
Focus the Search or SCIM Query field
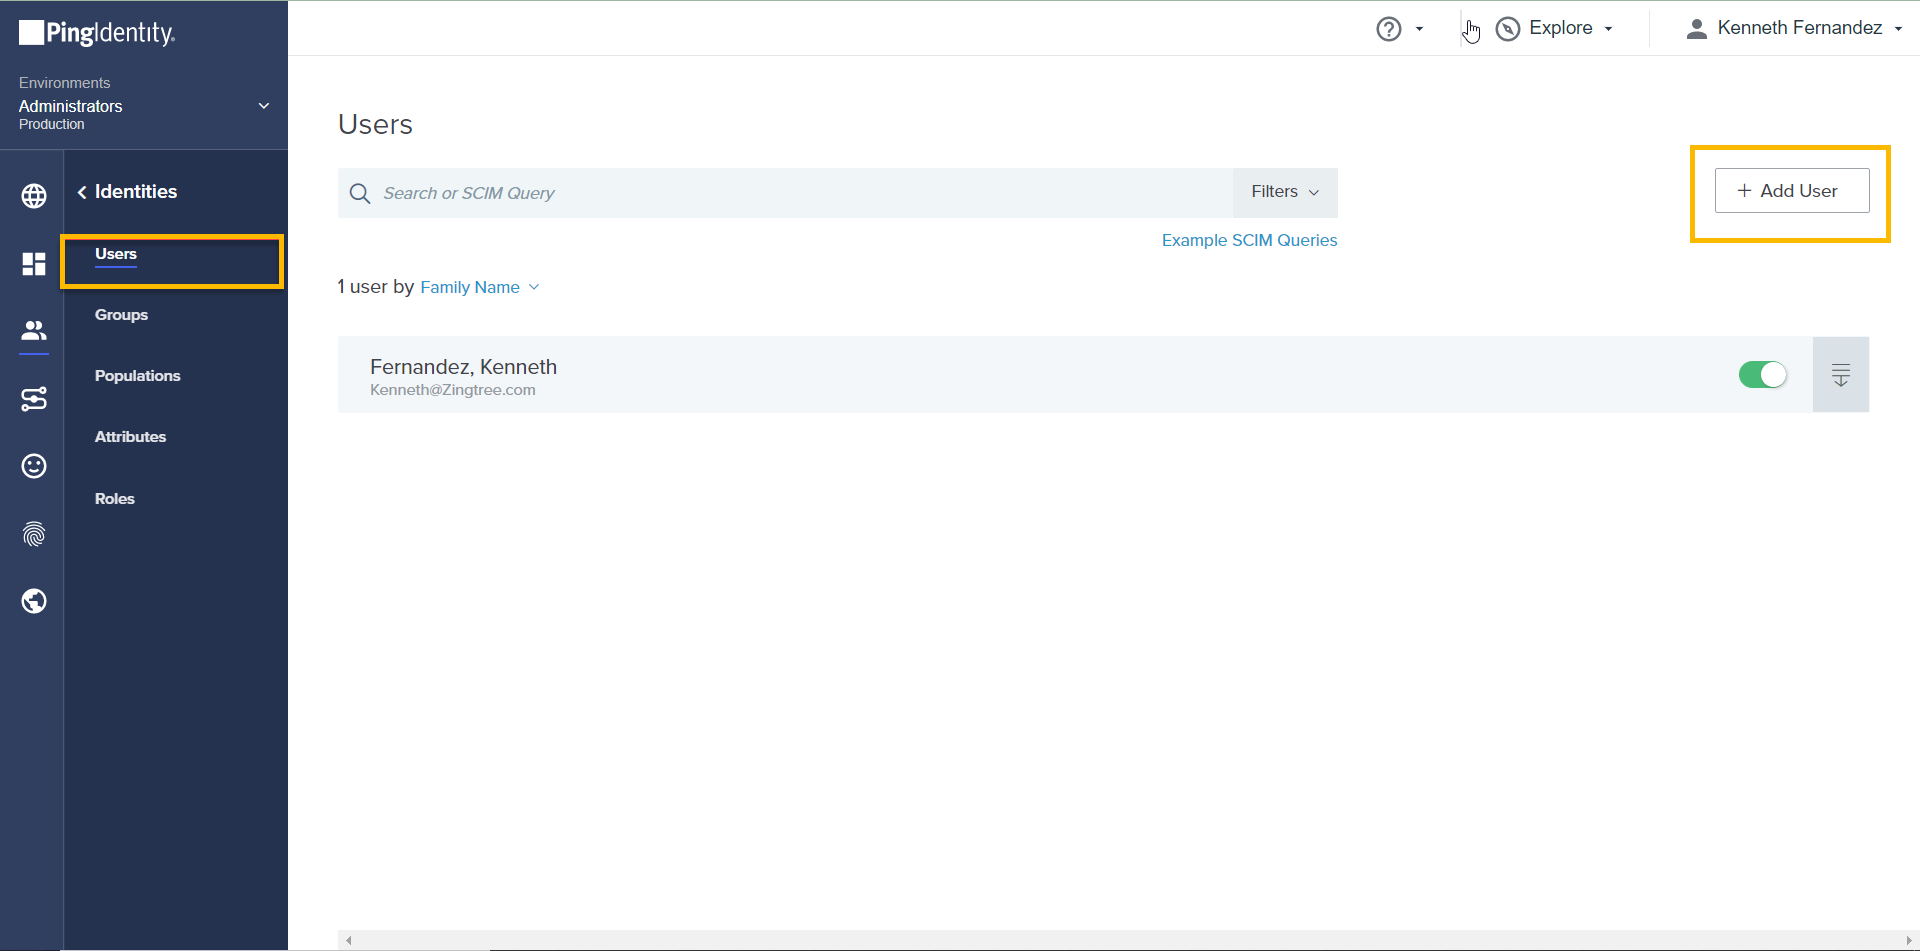[x=785, y=193]
